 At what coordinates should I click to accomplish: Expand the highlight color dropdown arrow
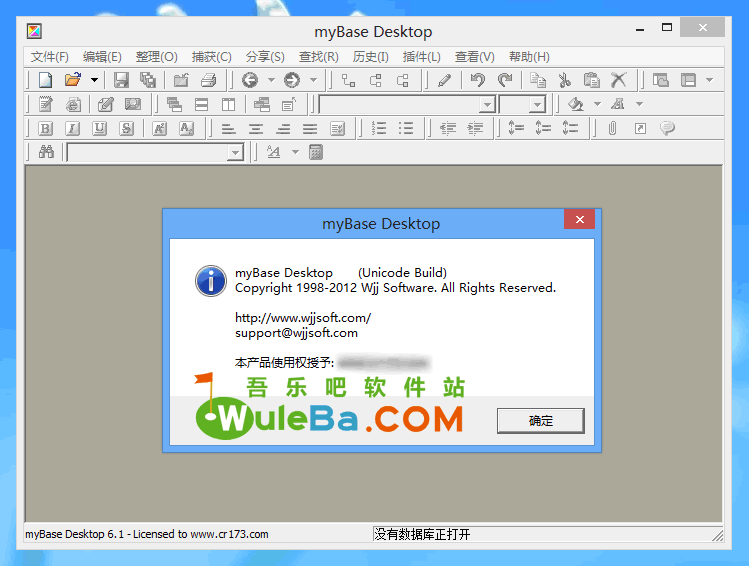[x=597, y=104]
